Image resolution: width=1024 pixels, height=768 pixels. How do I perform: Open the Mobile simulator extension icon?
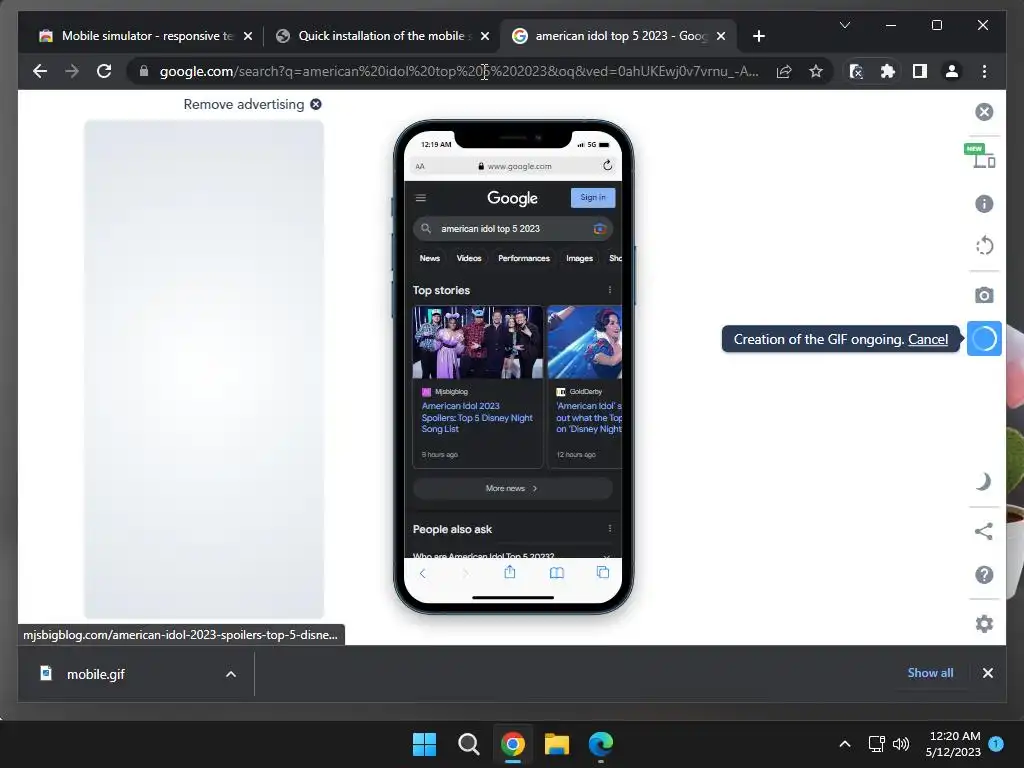click(856, 71)
